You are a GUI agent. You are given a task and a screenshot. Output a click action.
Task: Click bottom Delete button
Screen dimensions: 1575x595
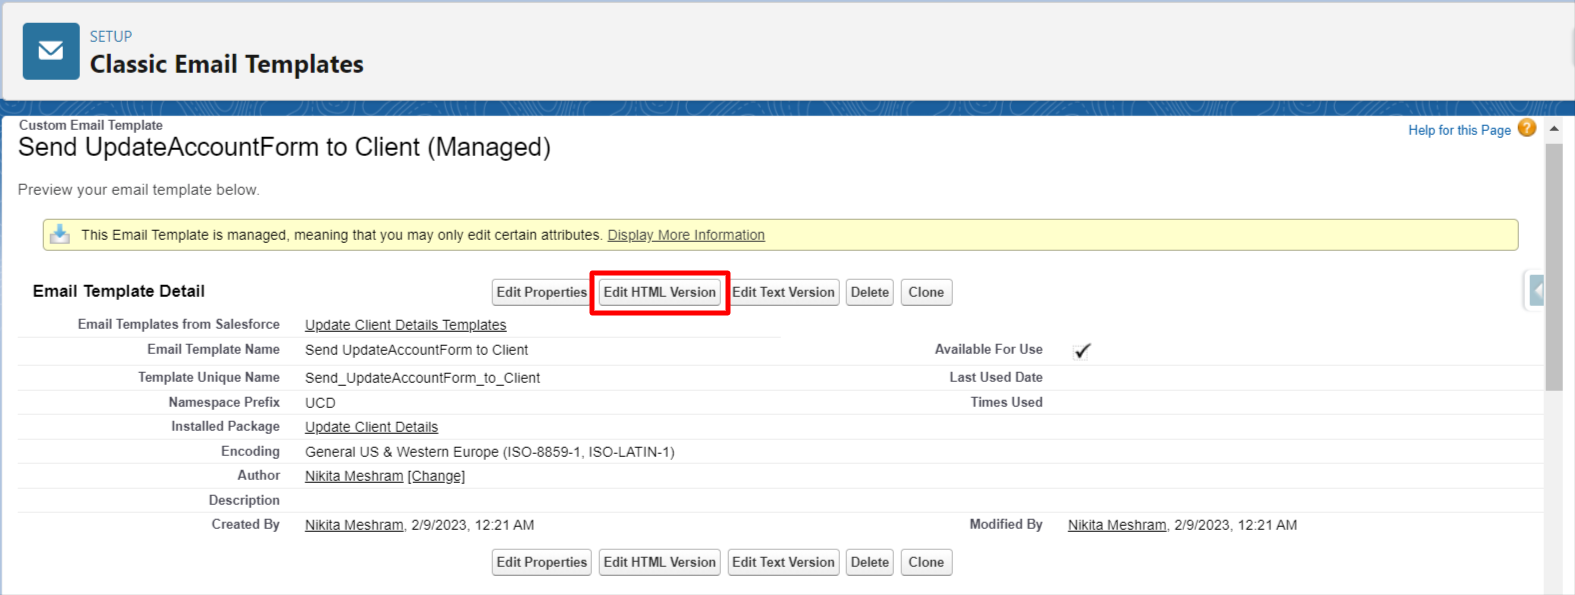(870, 562)
